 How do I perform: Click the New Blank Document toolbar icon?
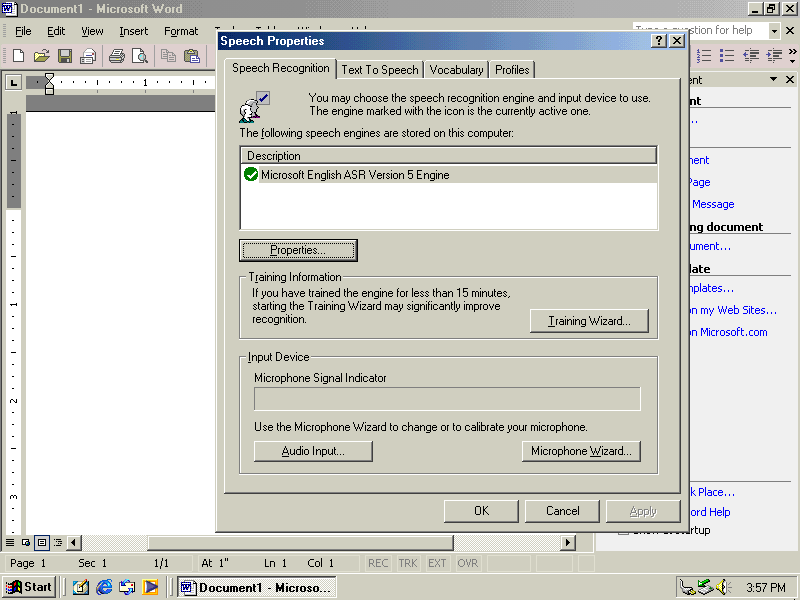coord(18,56)
